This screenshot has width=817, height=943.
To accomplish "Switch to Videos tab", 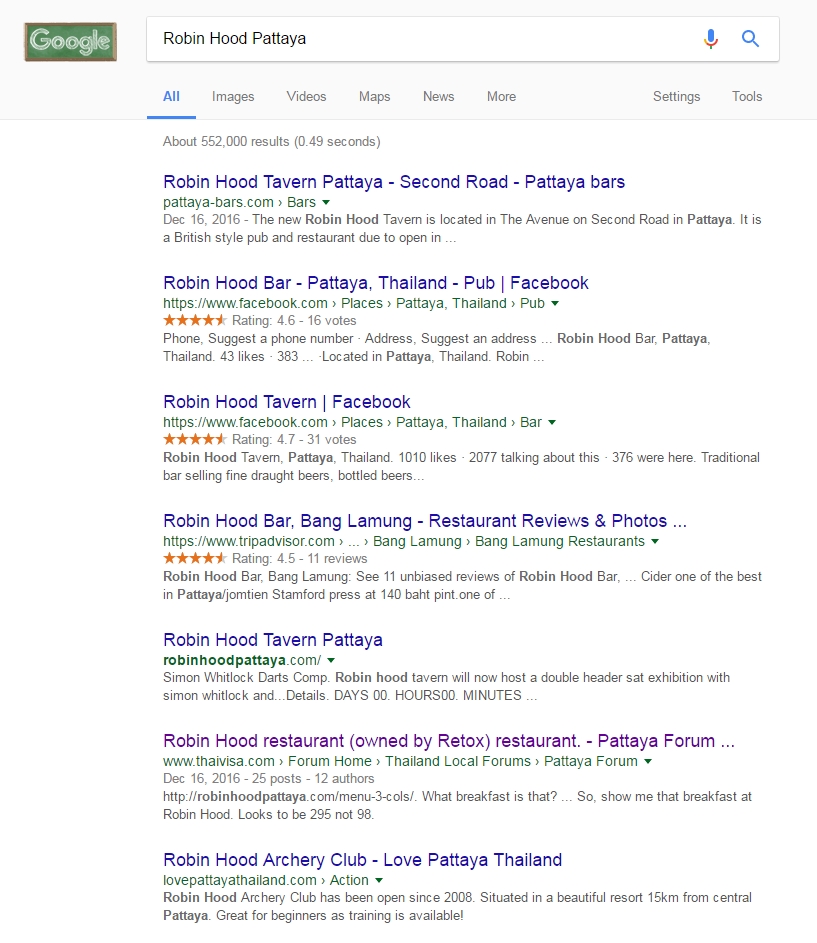I will [x=306, y=97].
